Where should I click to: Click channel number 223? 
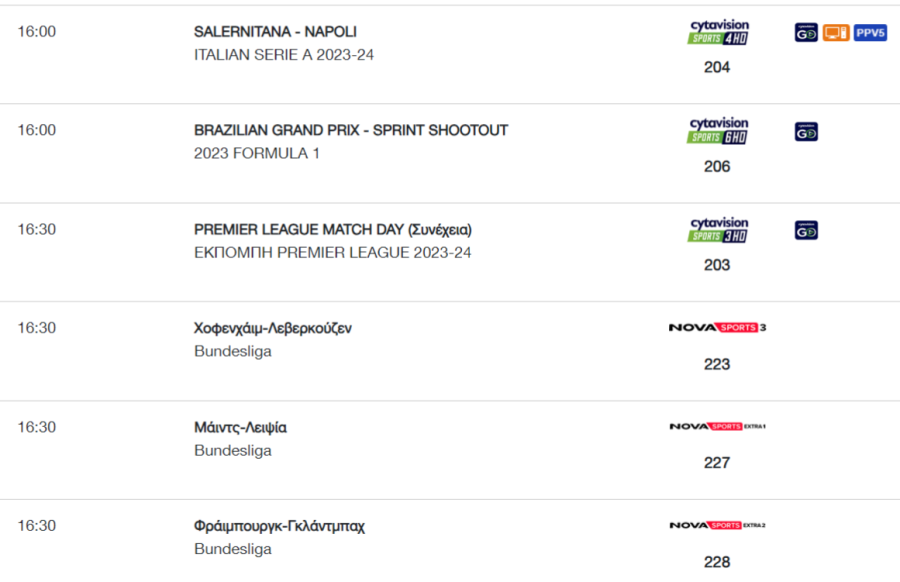717,364
